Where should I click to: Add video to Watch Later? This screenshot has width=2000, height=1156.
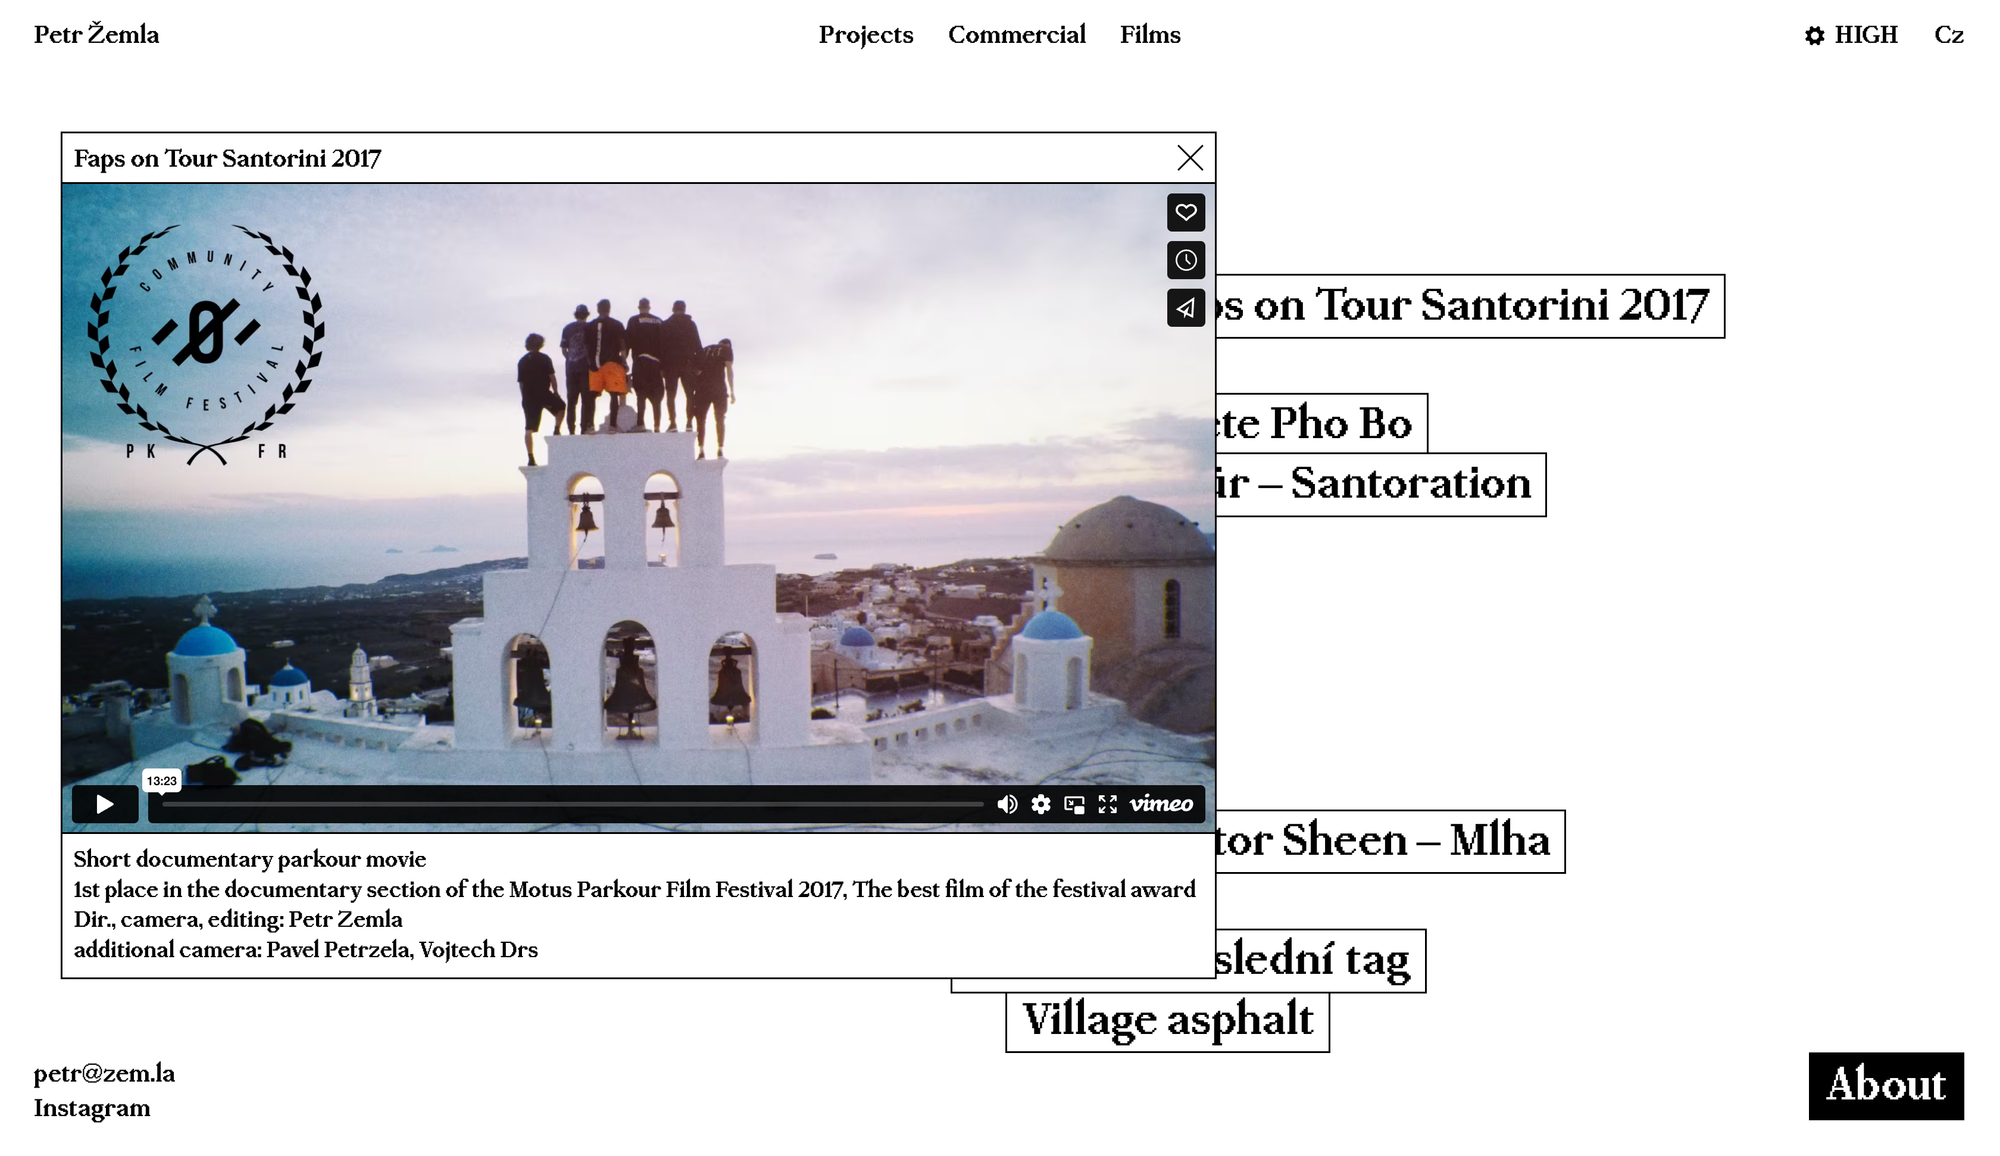pyautogui.click(x=1185, y=260)
